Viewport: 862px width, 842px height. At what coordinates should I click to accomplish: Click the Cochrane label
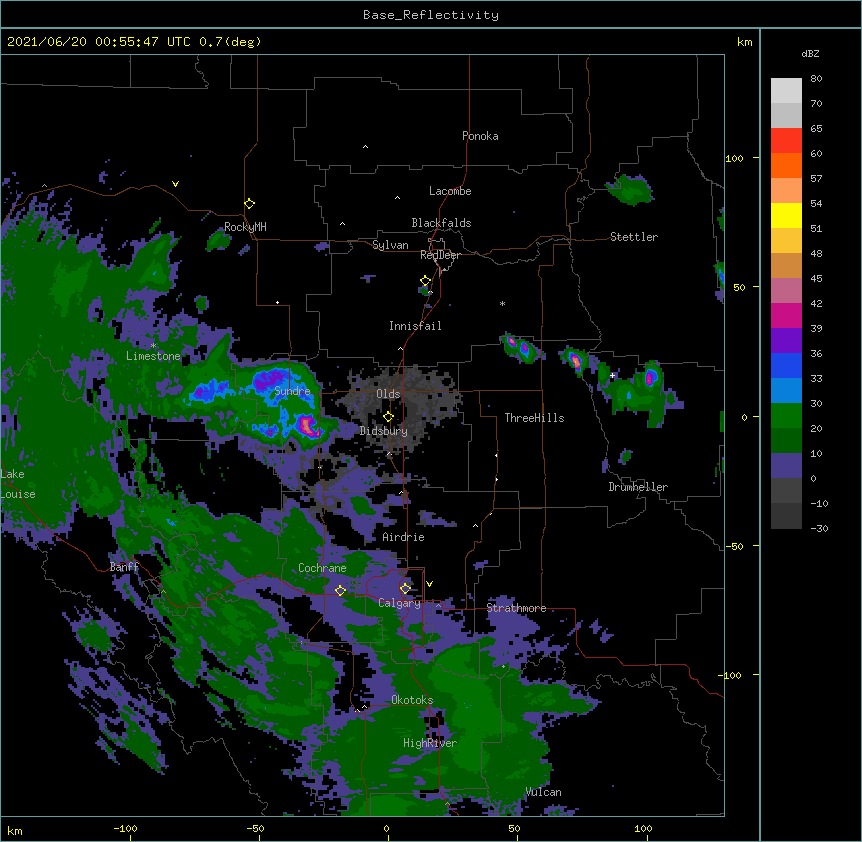click(x=322, y=568)
